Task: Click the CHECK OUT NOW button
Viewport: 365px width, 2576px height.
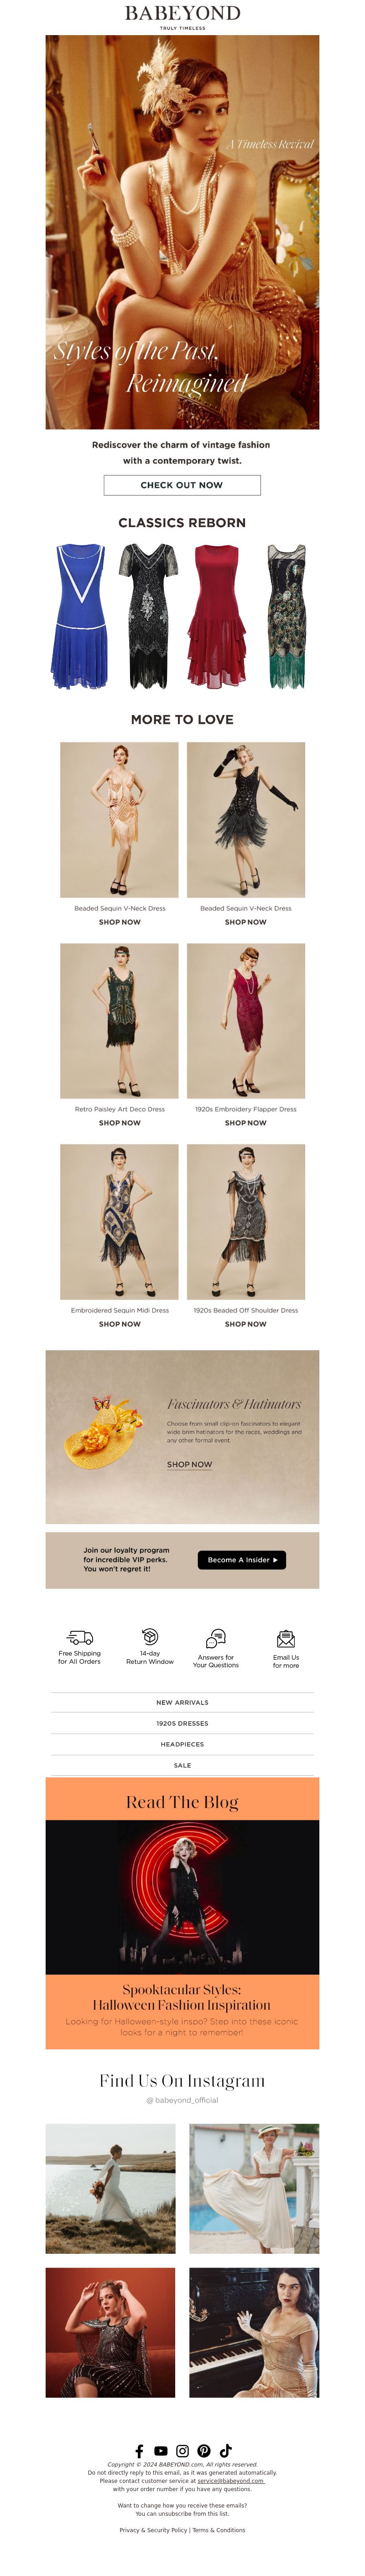Action: pos(182,485)
